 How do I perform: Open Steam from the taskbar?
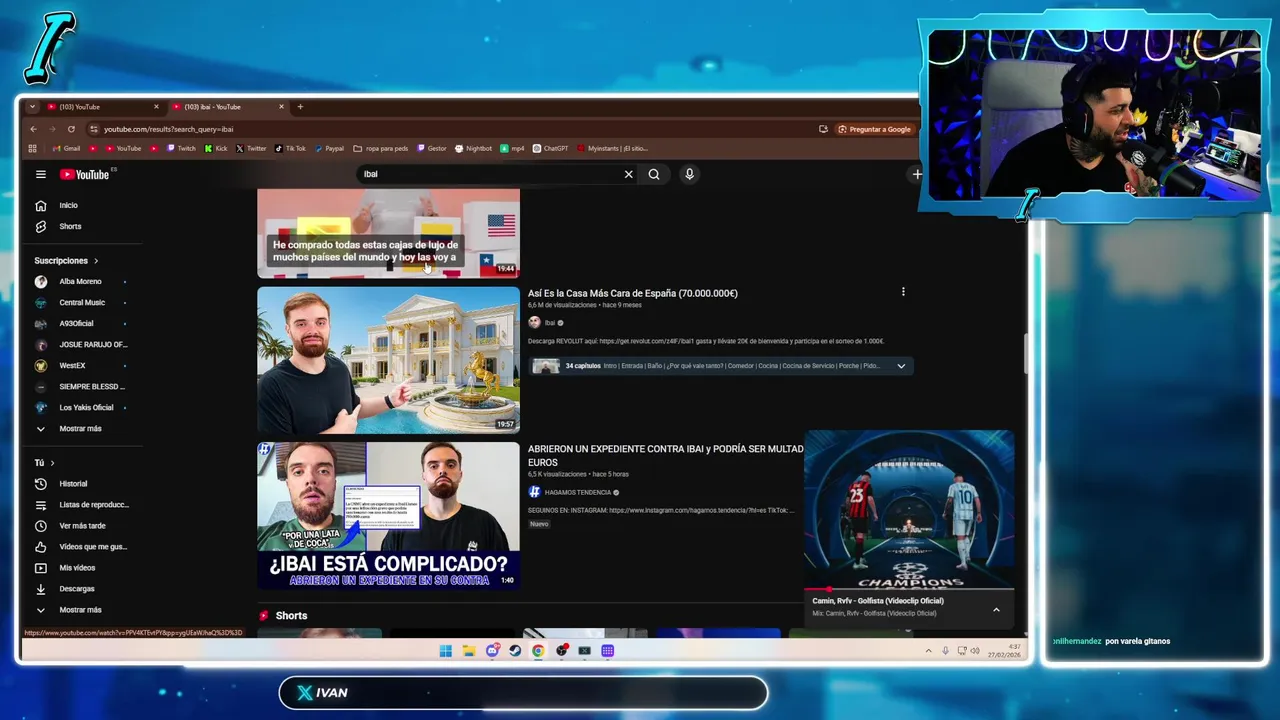pyautogui.click(x=515, y=651)
